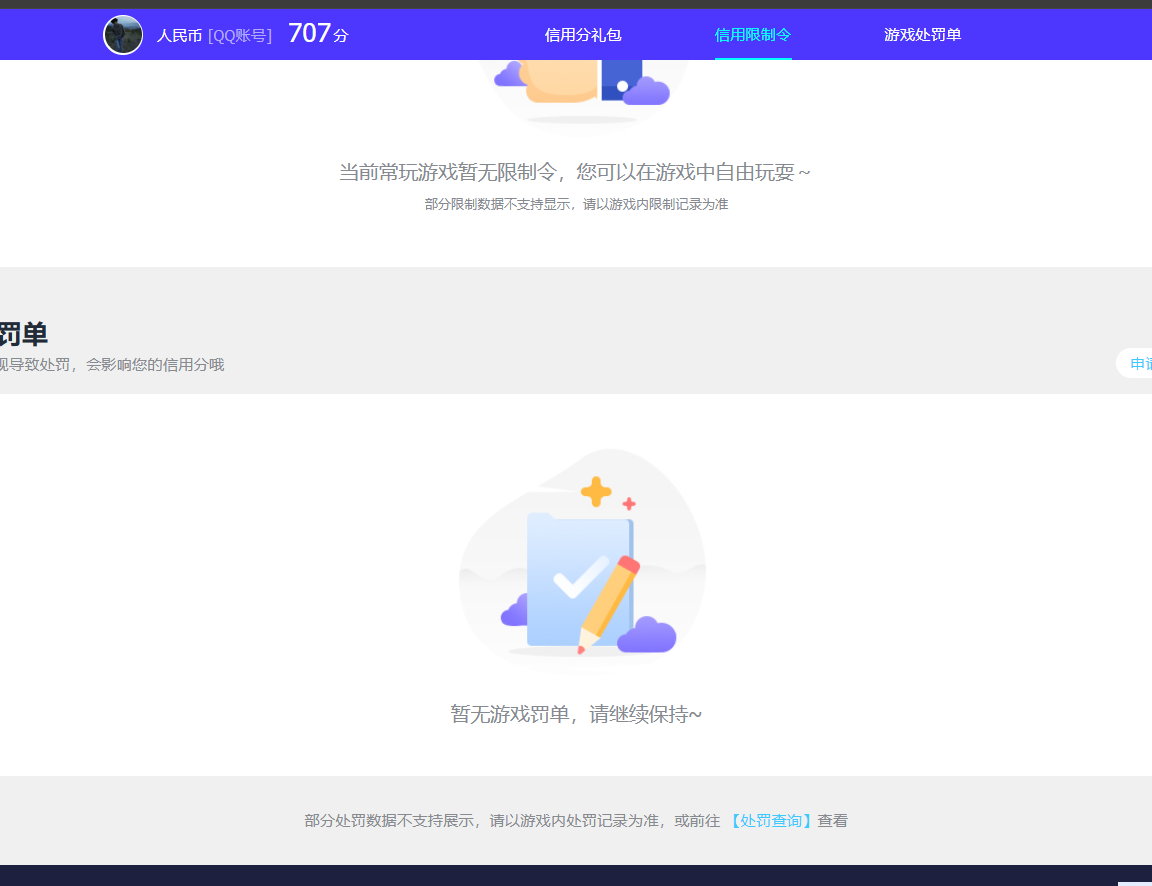Screen dimensions: 1152x886
Task: Click the QQ account avatar photo
Action: coord(122,34)
